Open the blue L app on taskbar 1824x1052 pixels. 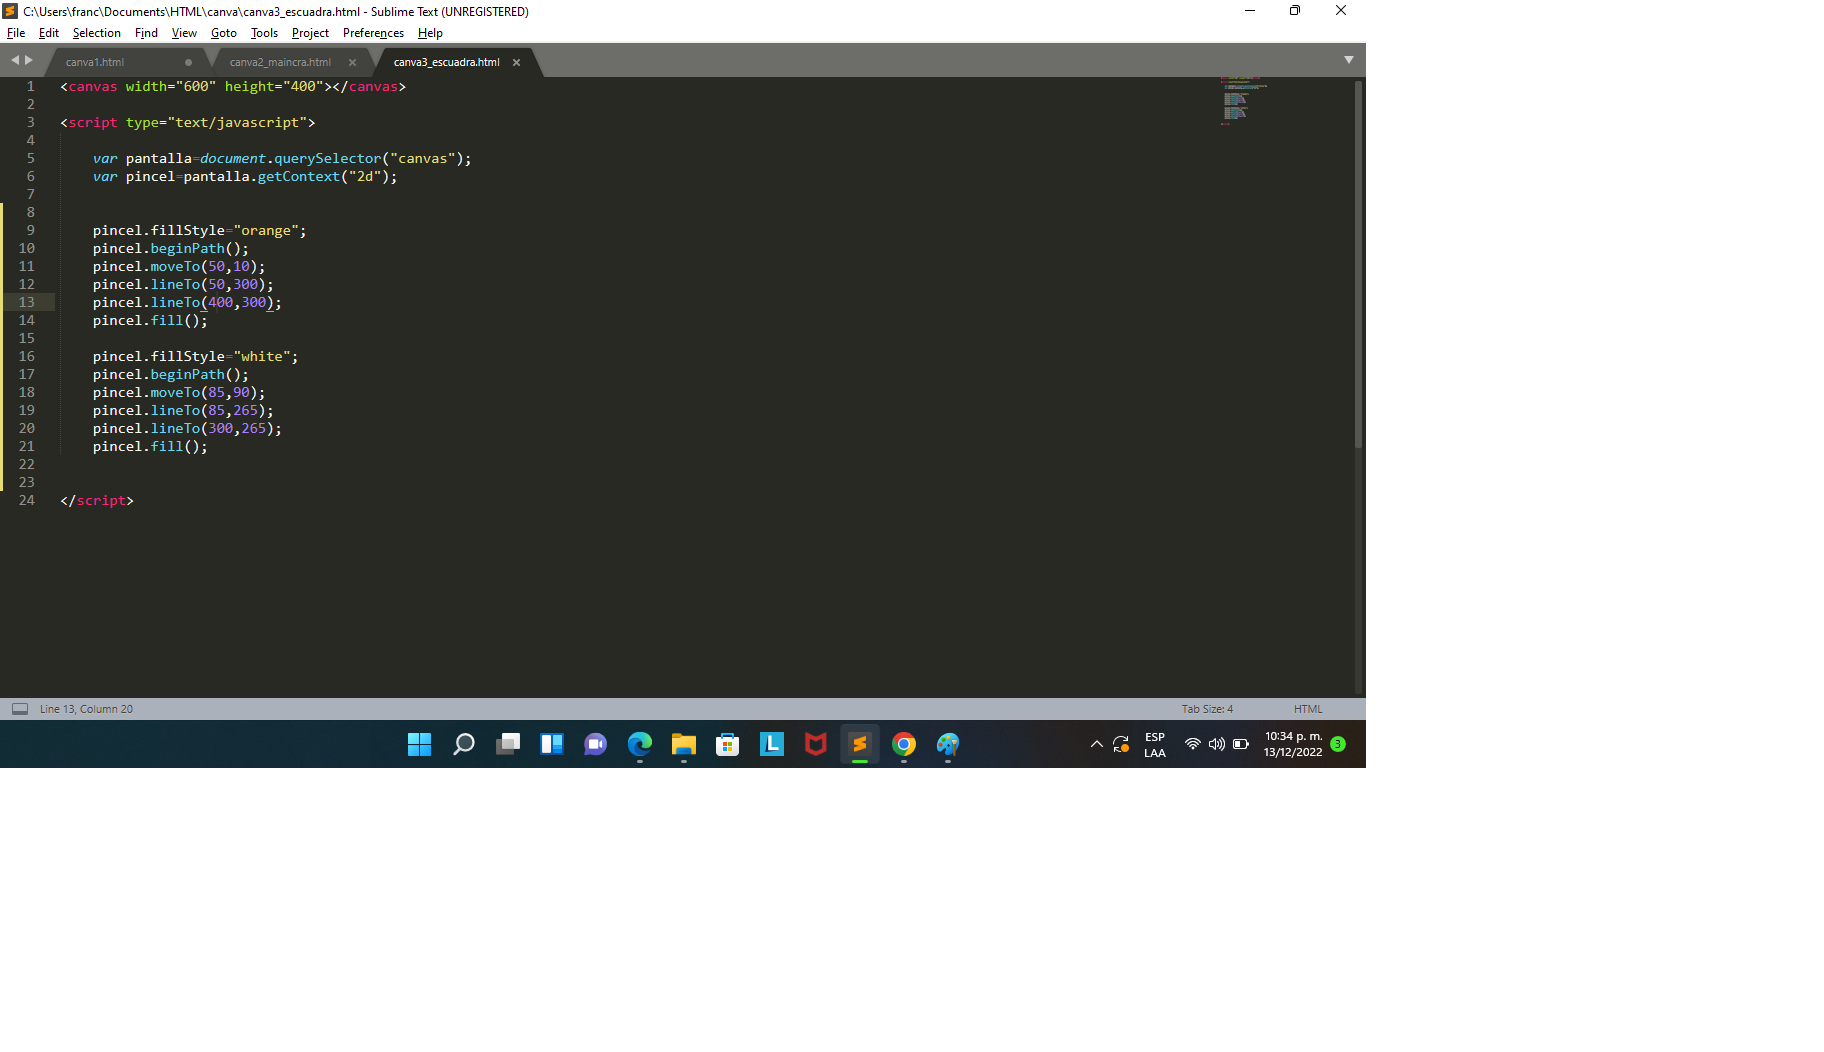tap(772, 744)
